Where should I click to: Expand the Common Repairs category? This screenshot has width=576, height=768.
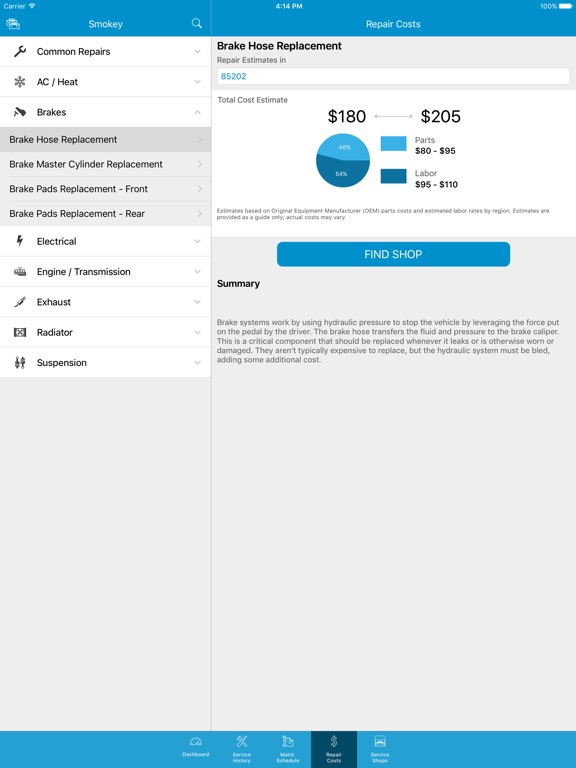pos(105,51)
